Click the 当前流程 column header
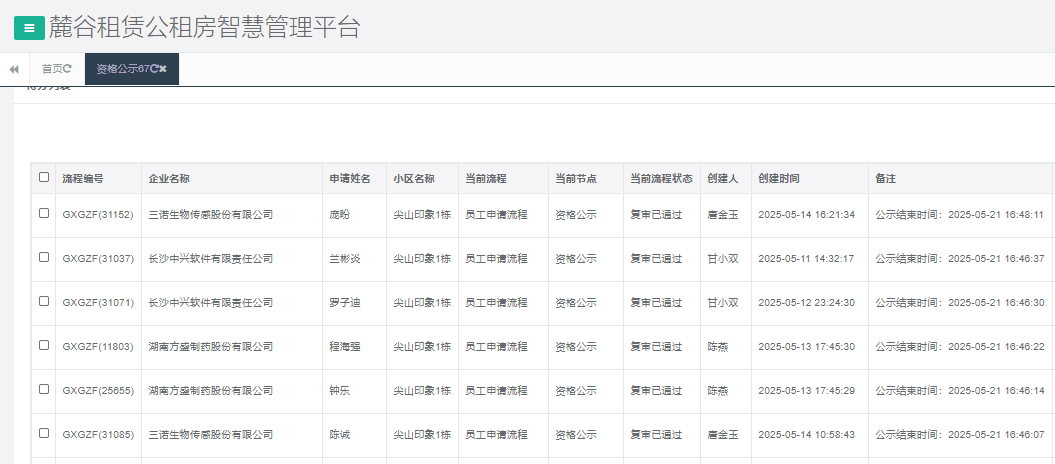This screenshot has width=1055, height=464. pos(486,179)
